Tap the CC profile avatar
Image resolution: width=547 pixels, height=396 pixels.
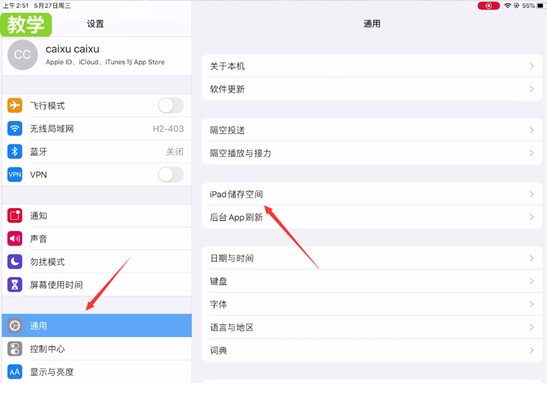click(x=23, y=55)
